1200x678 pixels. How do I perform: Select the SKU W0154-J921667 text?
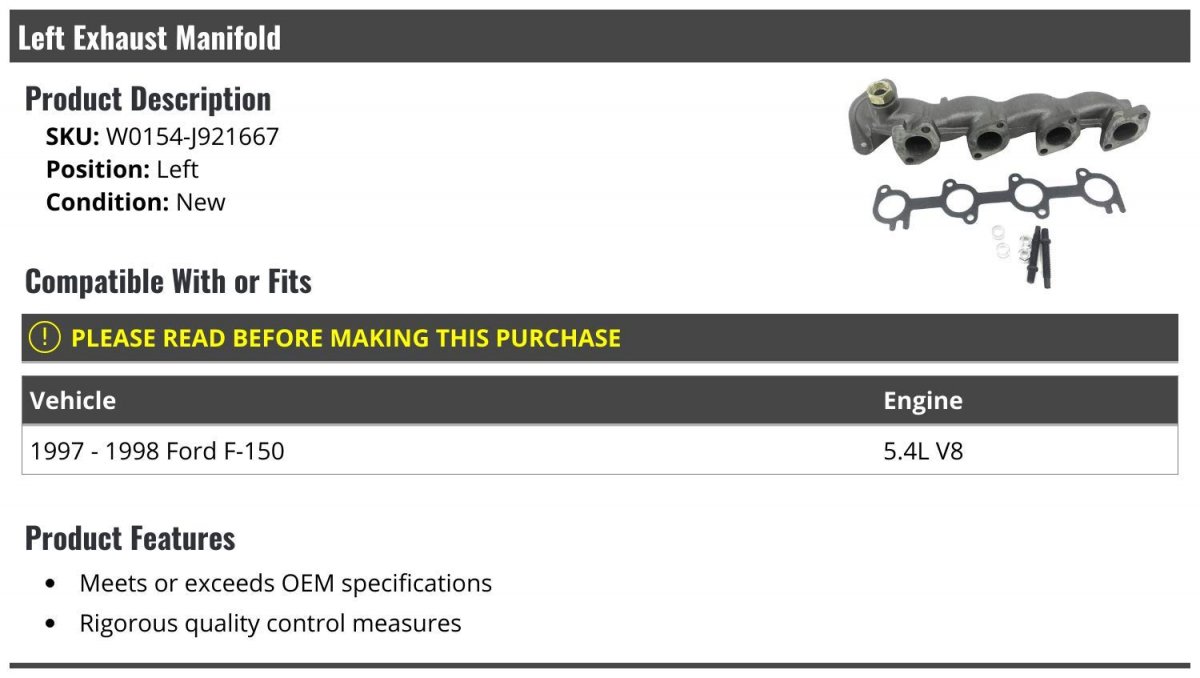click(x=162, y=136)
